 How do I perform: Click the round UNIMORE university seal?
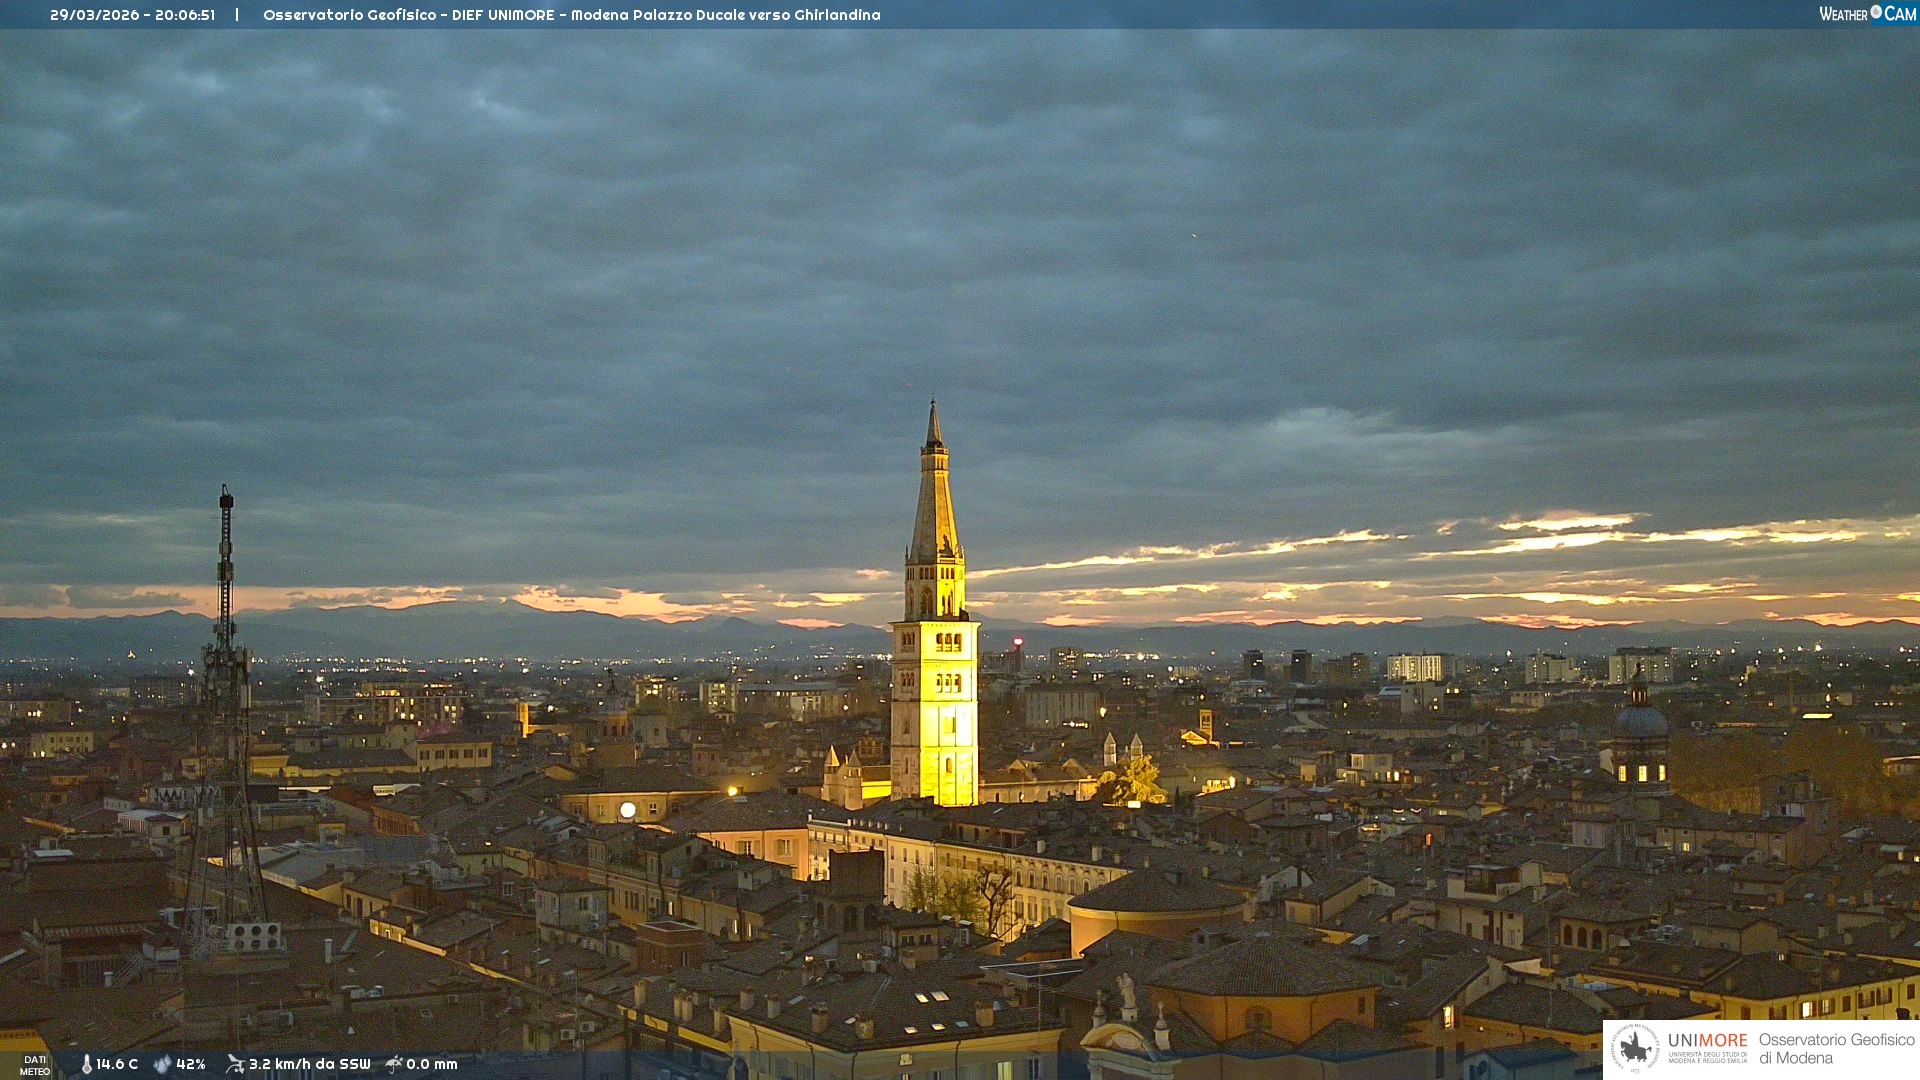pyautogui.click(x=1635, y=1048)
